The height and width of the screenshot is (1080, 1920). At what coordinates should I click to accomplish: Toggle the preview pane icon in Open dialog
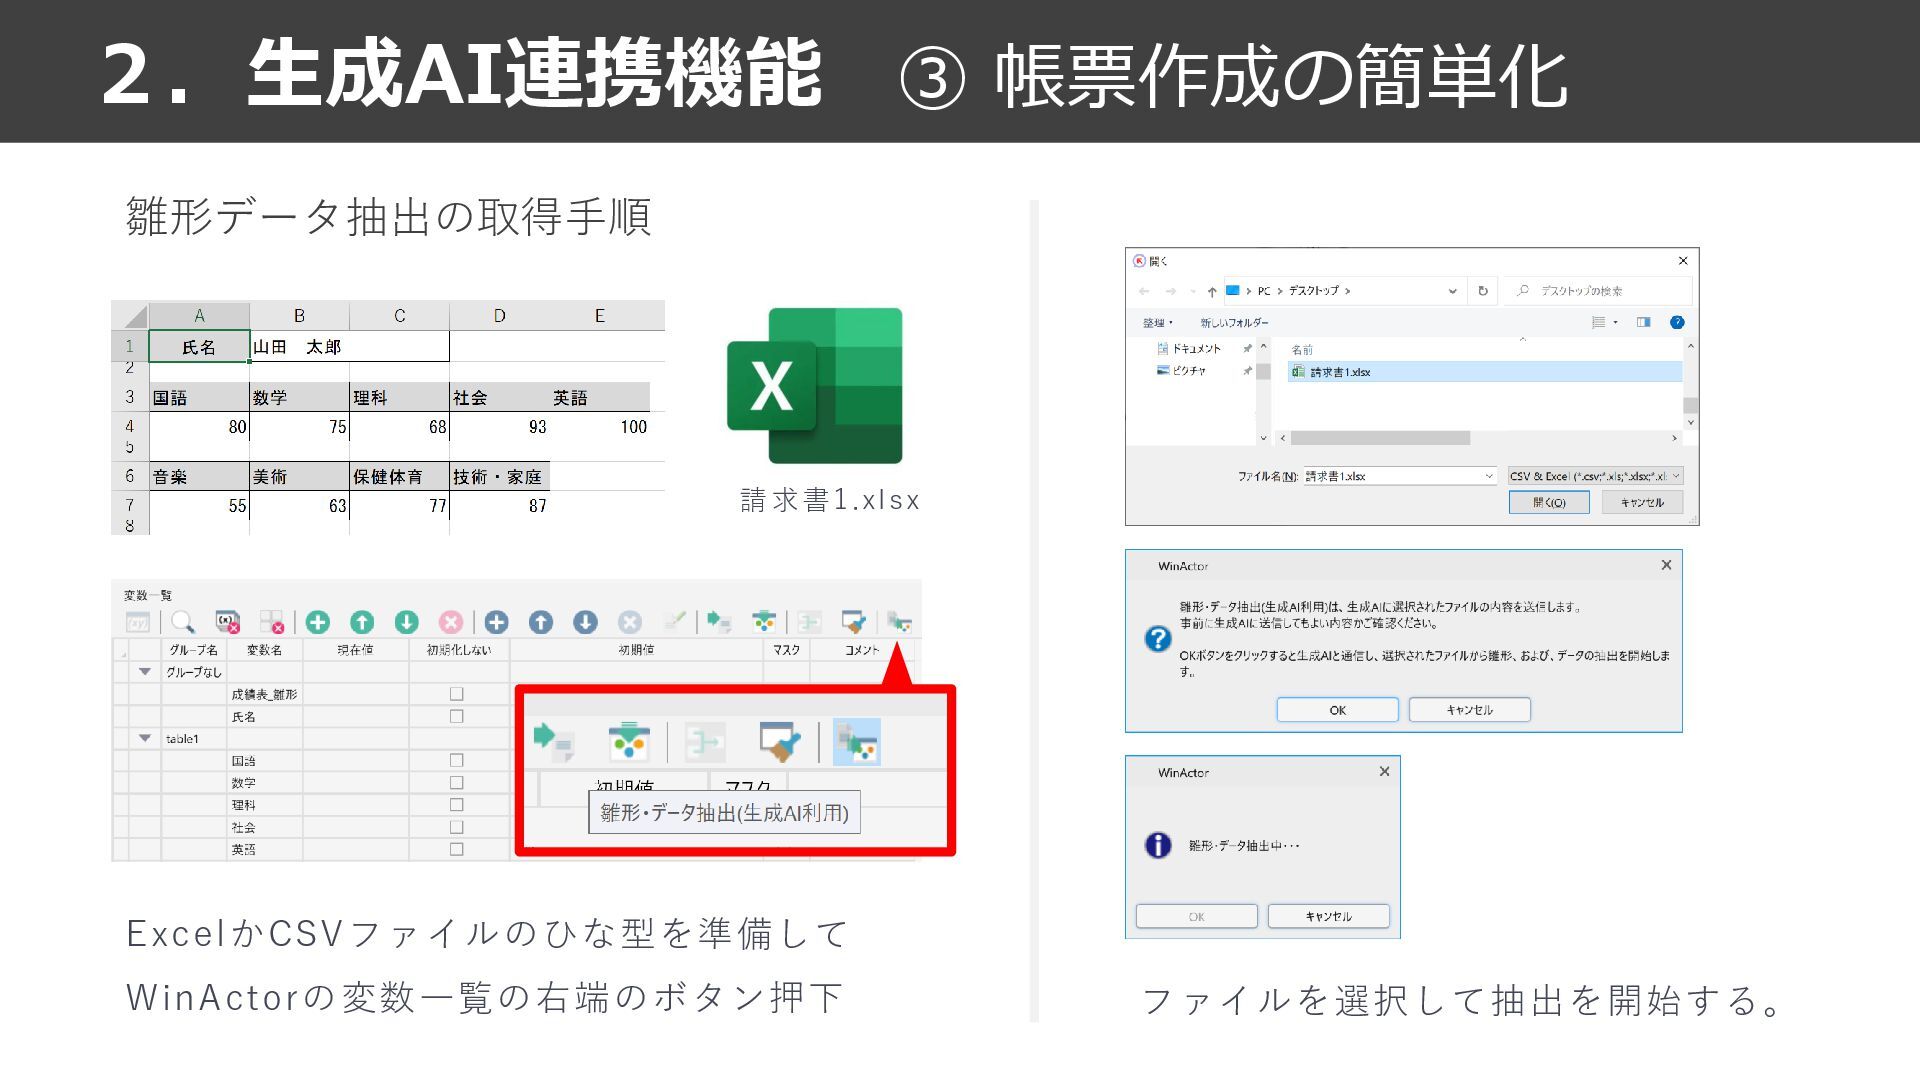tap(1643, 322)
